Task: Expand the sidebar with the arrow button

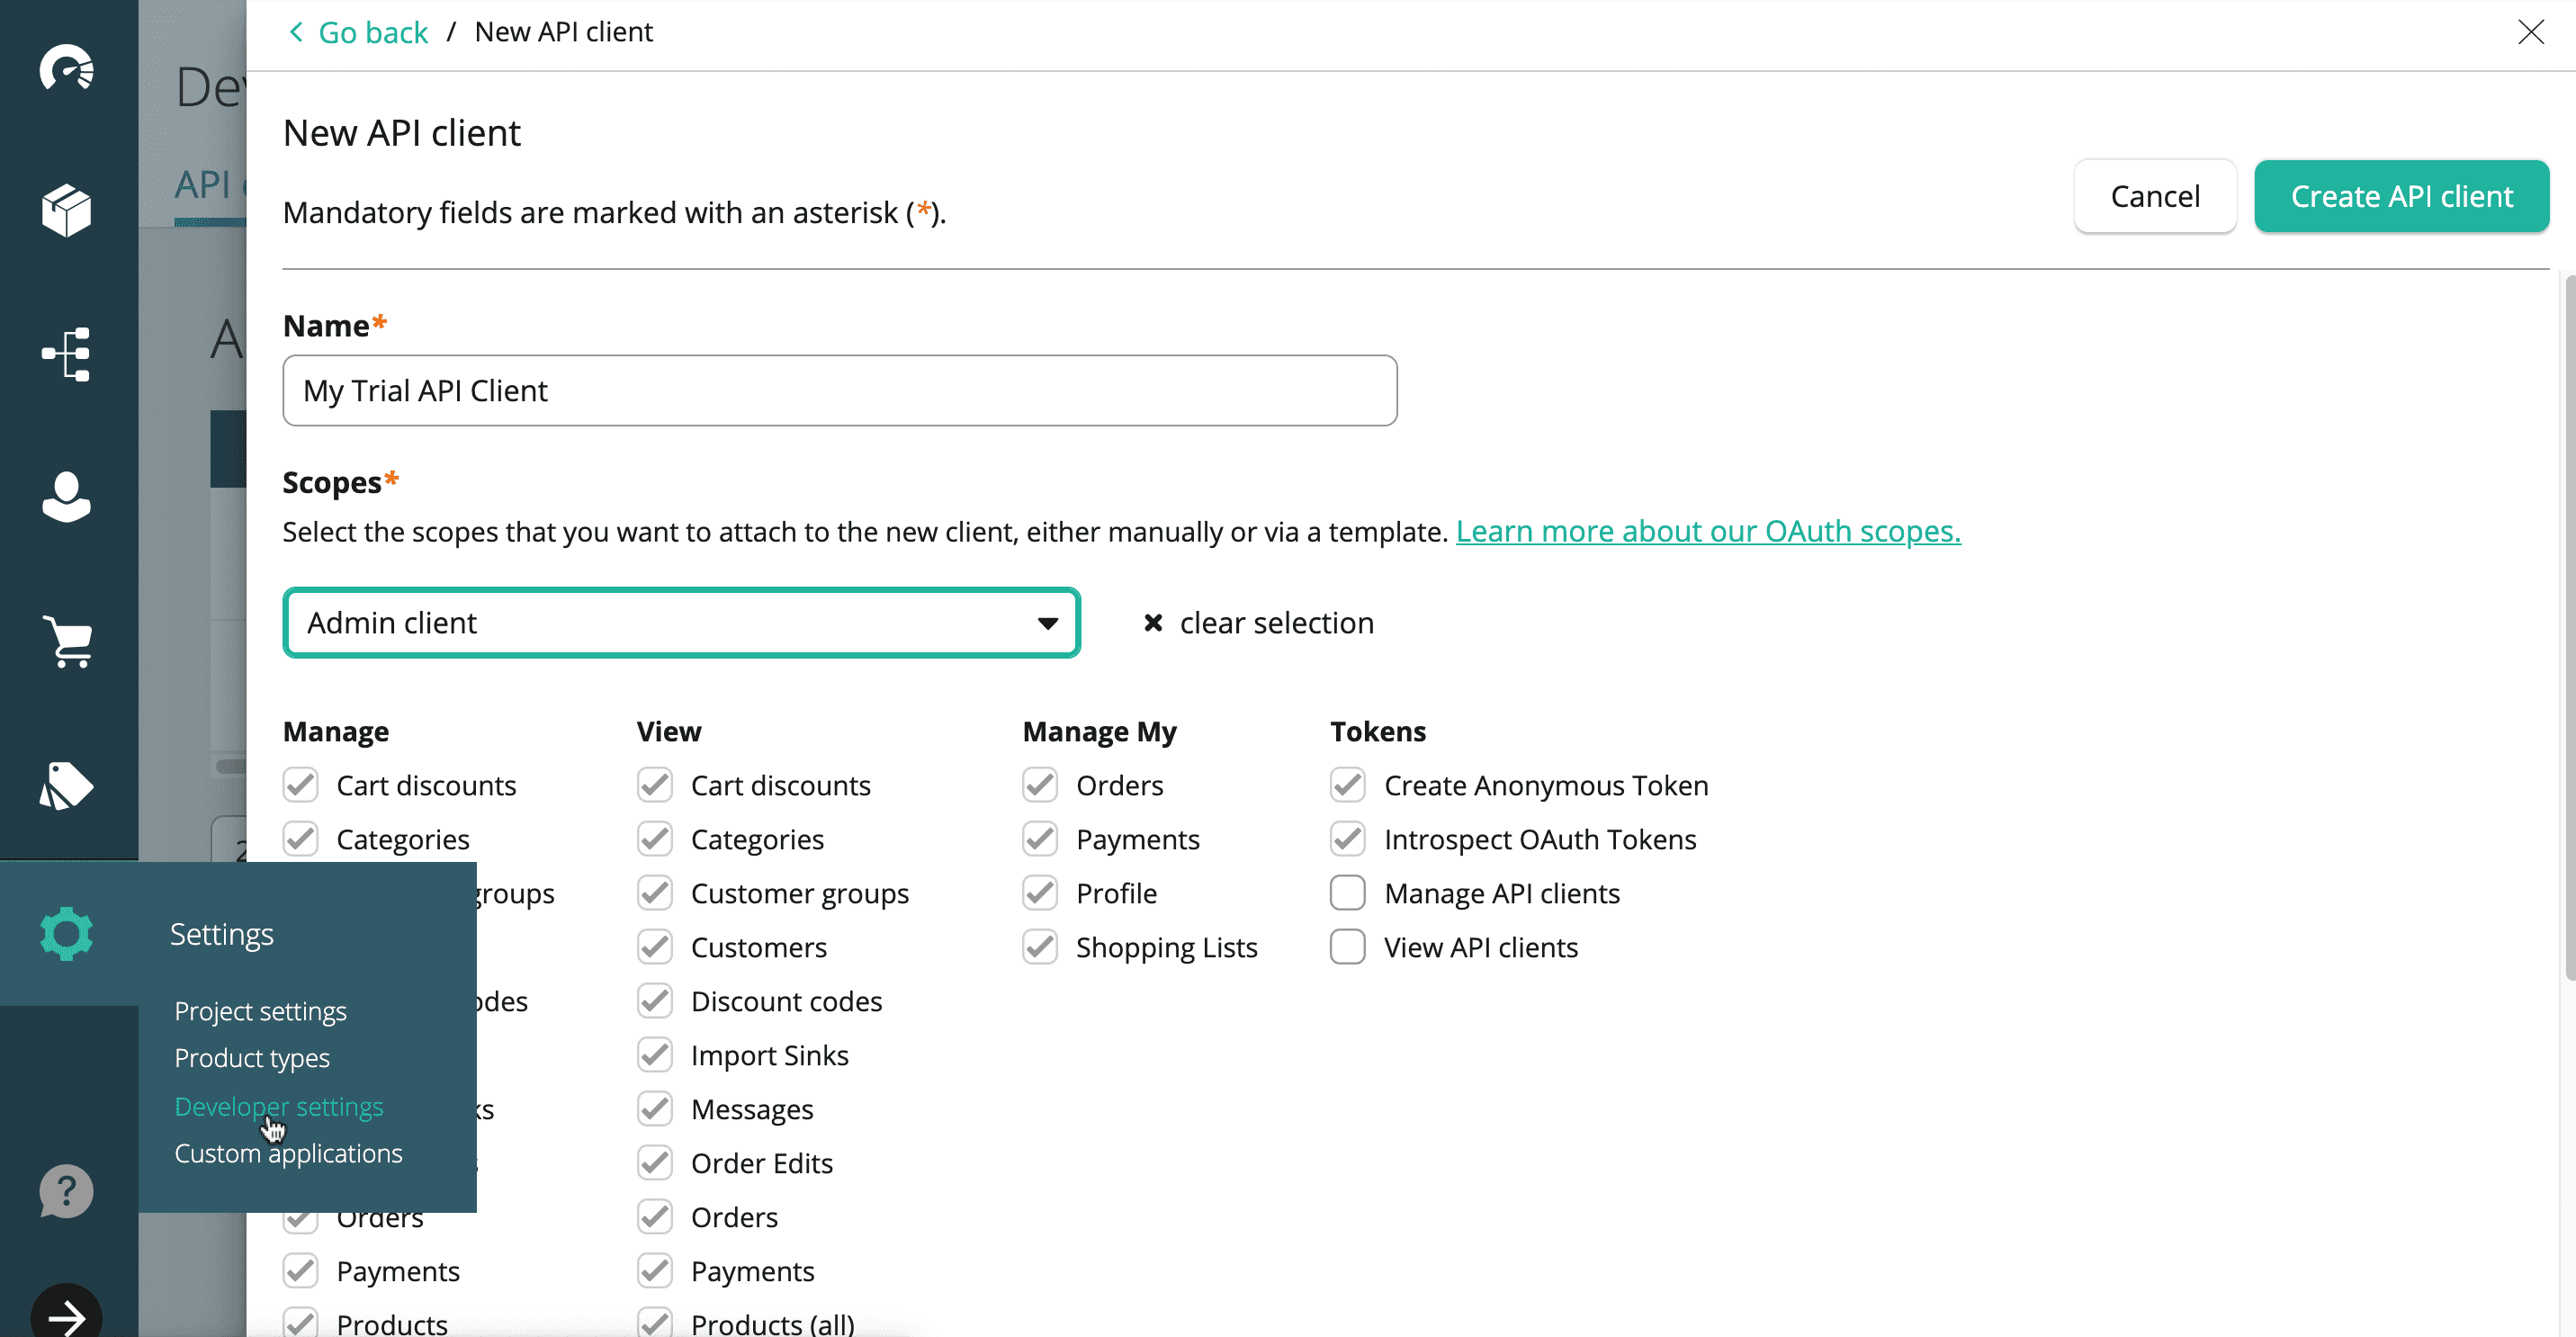Action: coord(66,1314)
